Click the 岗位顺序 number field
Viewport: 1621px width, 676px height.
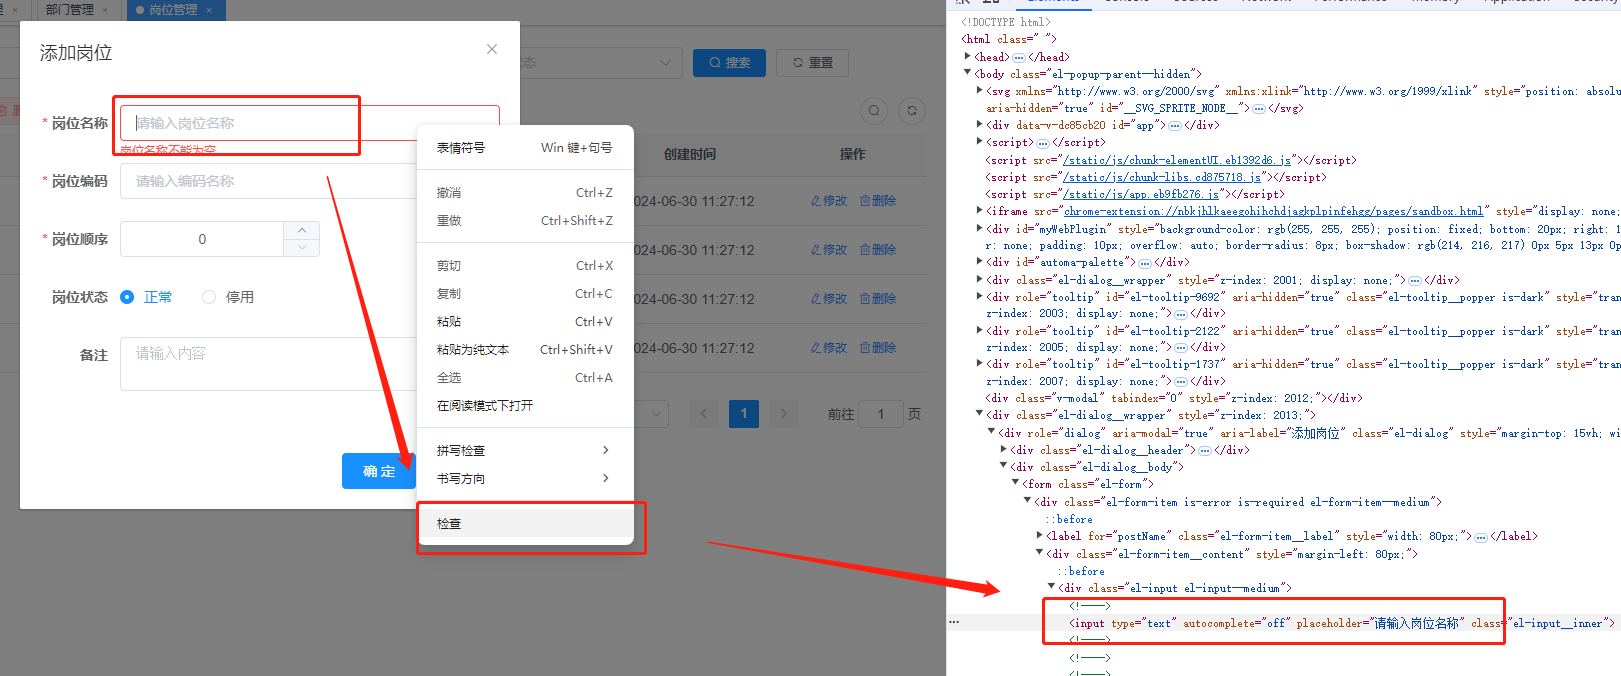click(x=202, y=239)
